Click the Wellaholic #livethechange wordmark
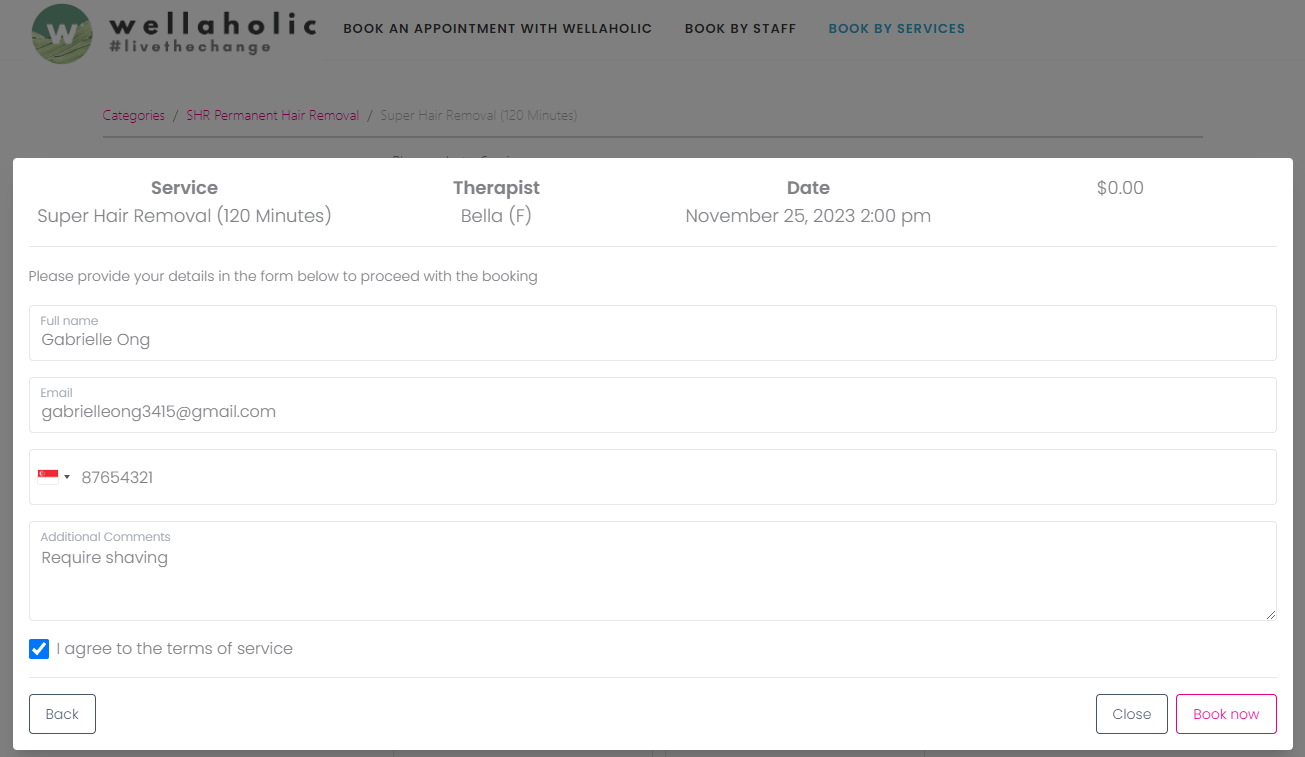 click(x=212, y=34)
